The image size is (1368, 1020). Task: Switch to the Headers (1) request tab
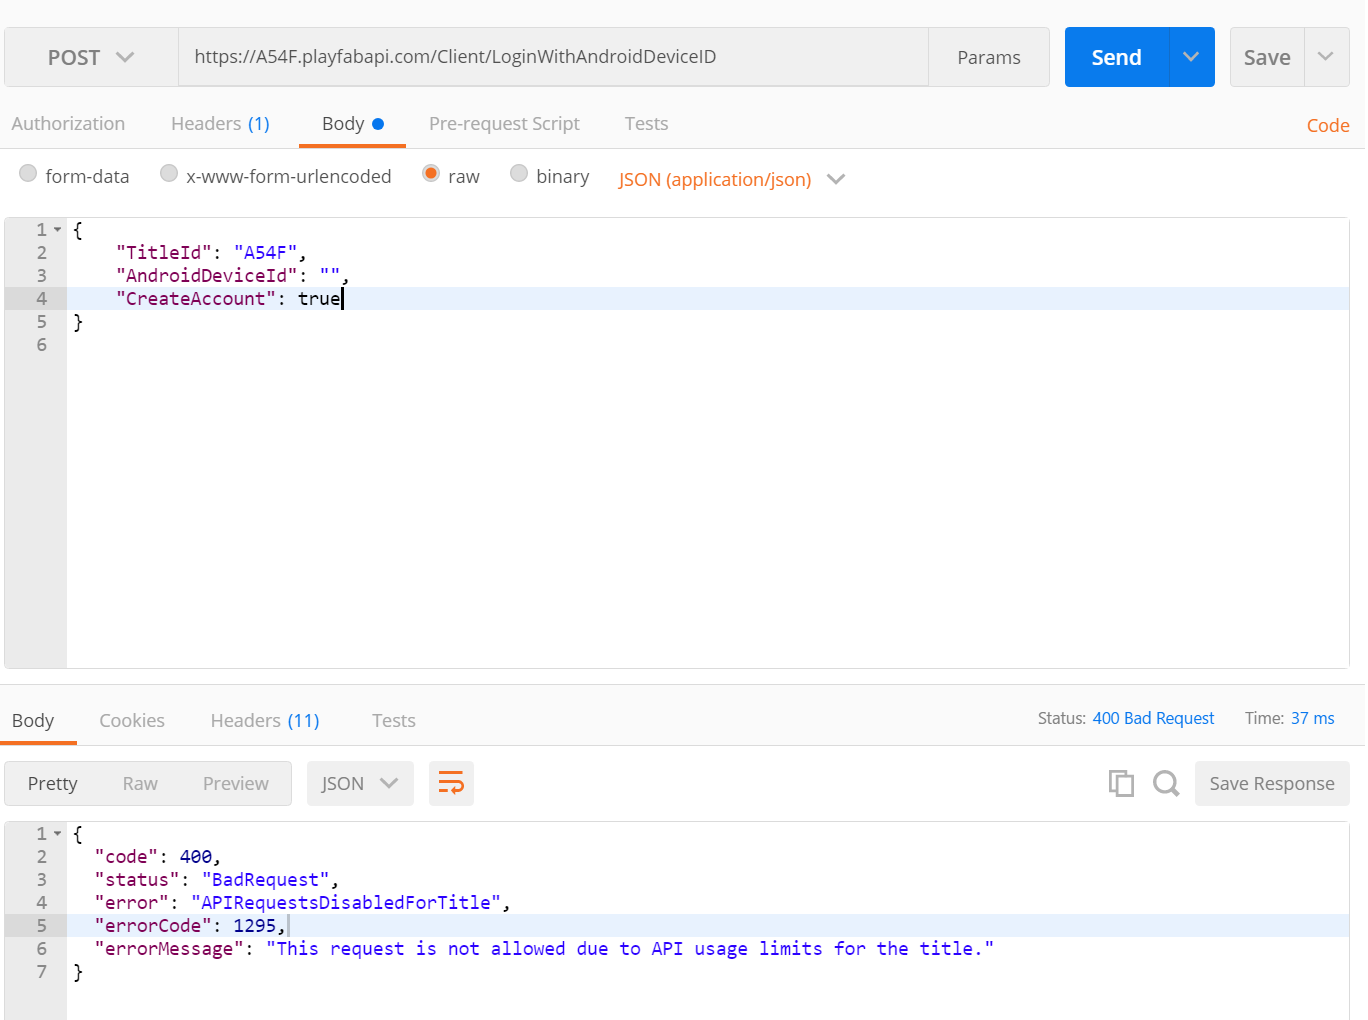tap(220, 124)
